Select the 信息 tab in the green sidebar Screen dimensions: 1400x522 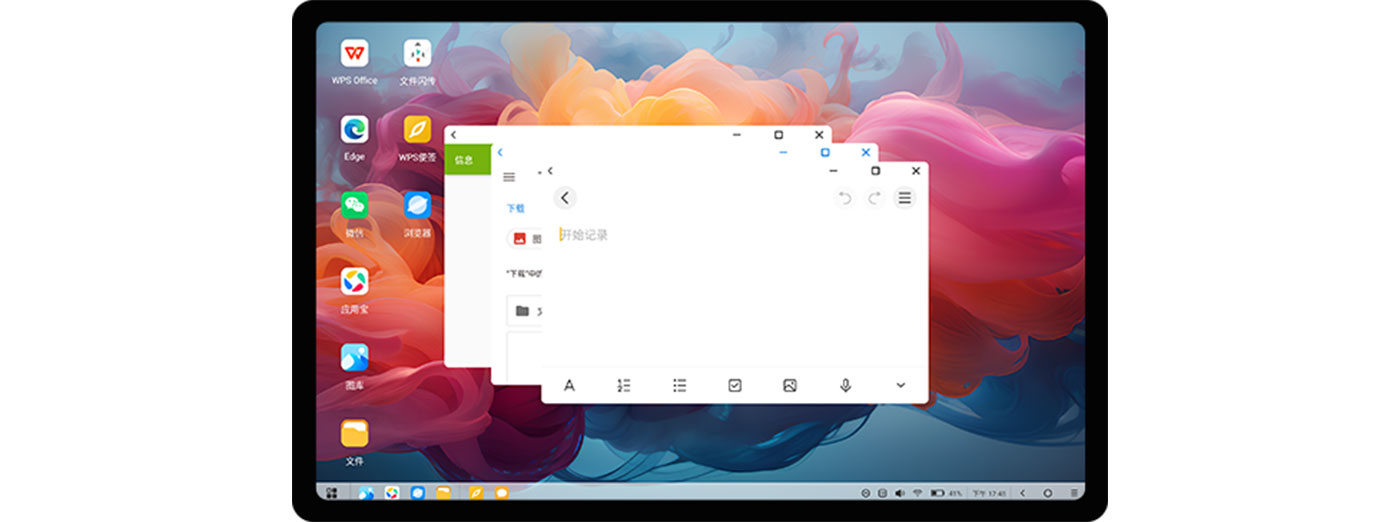465,160
